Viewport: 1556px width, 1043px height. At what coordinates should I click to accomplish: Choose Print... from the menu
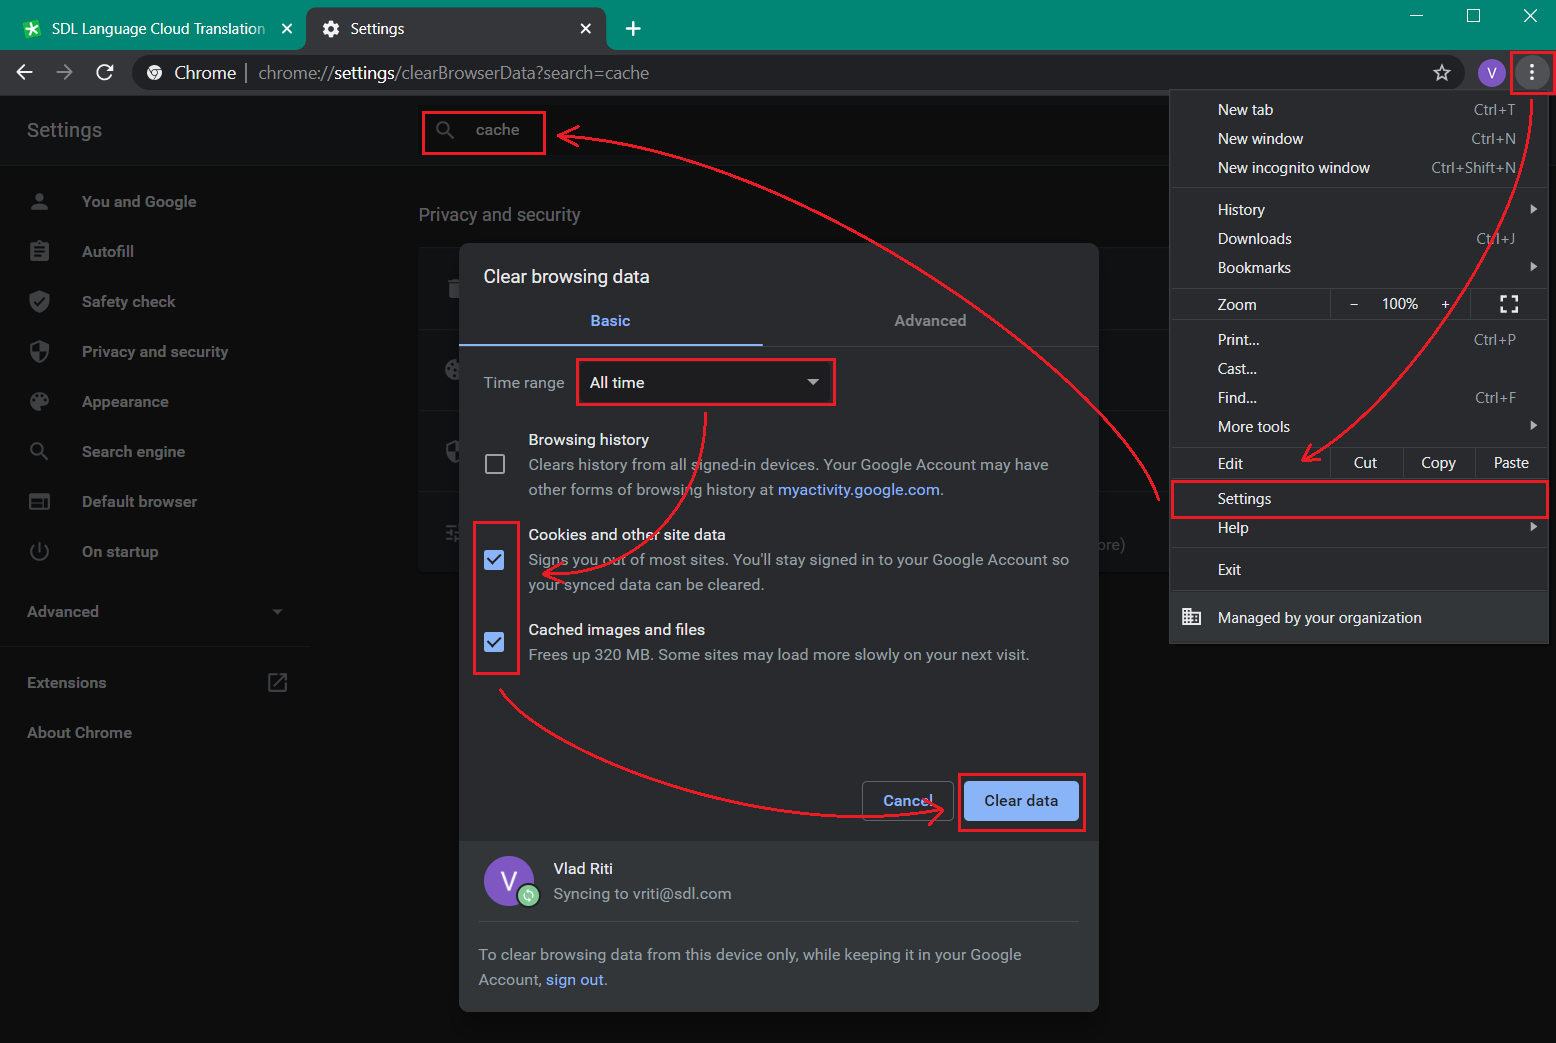pyautogui.click(x=1359, y=339)
